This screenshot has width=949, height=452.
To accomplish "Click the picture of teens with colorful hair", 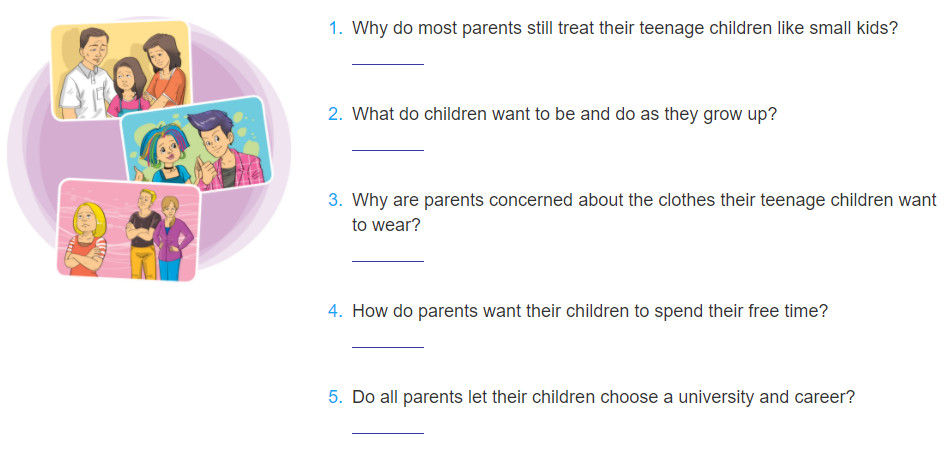I will (197, 145).
